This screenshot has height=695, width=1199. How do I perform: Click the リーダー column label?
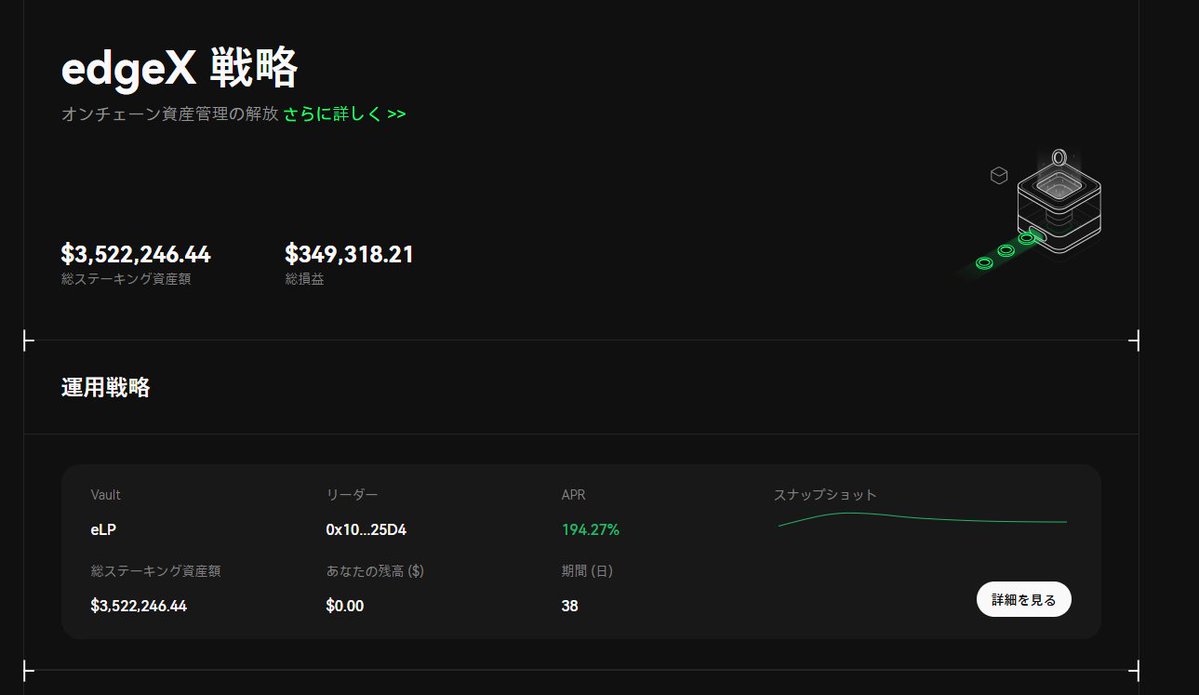352,495
